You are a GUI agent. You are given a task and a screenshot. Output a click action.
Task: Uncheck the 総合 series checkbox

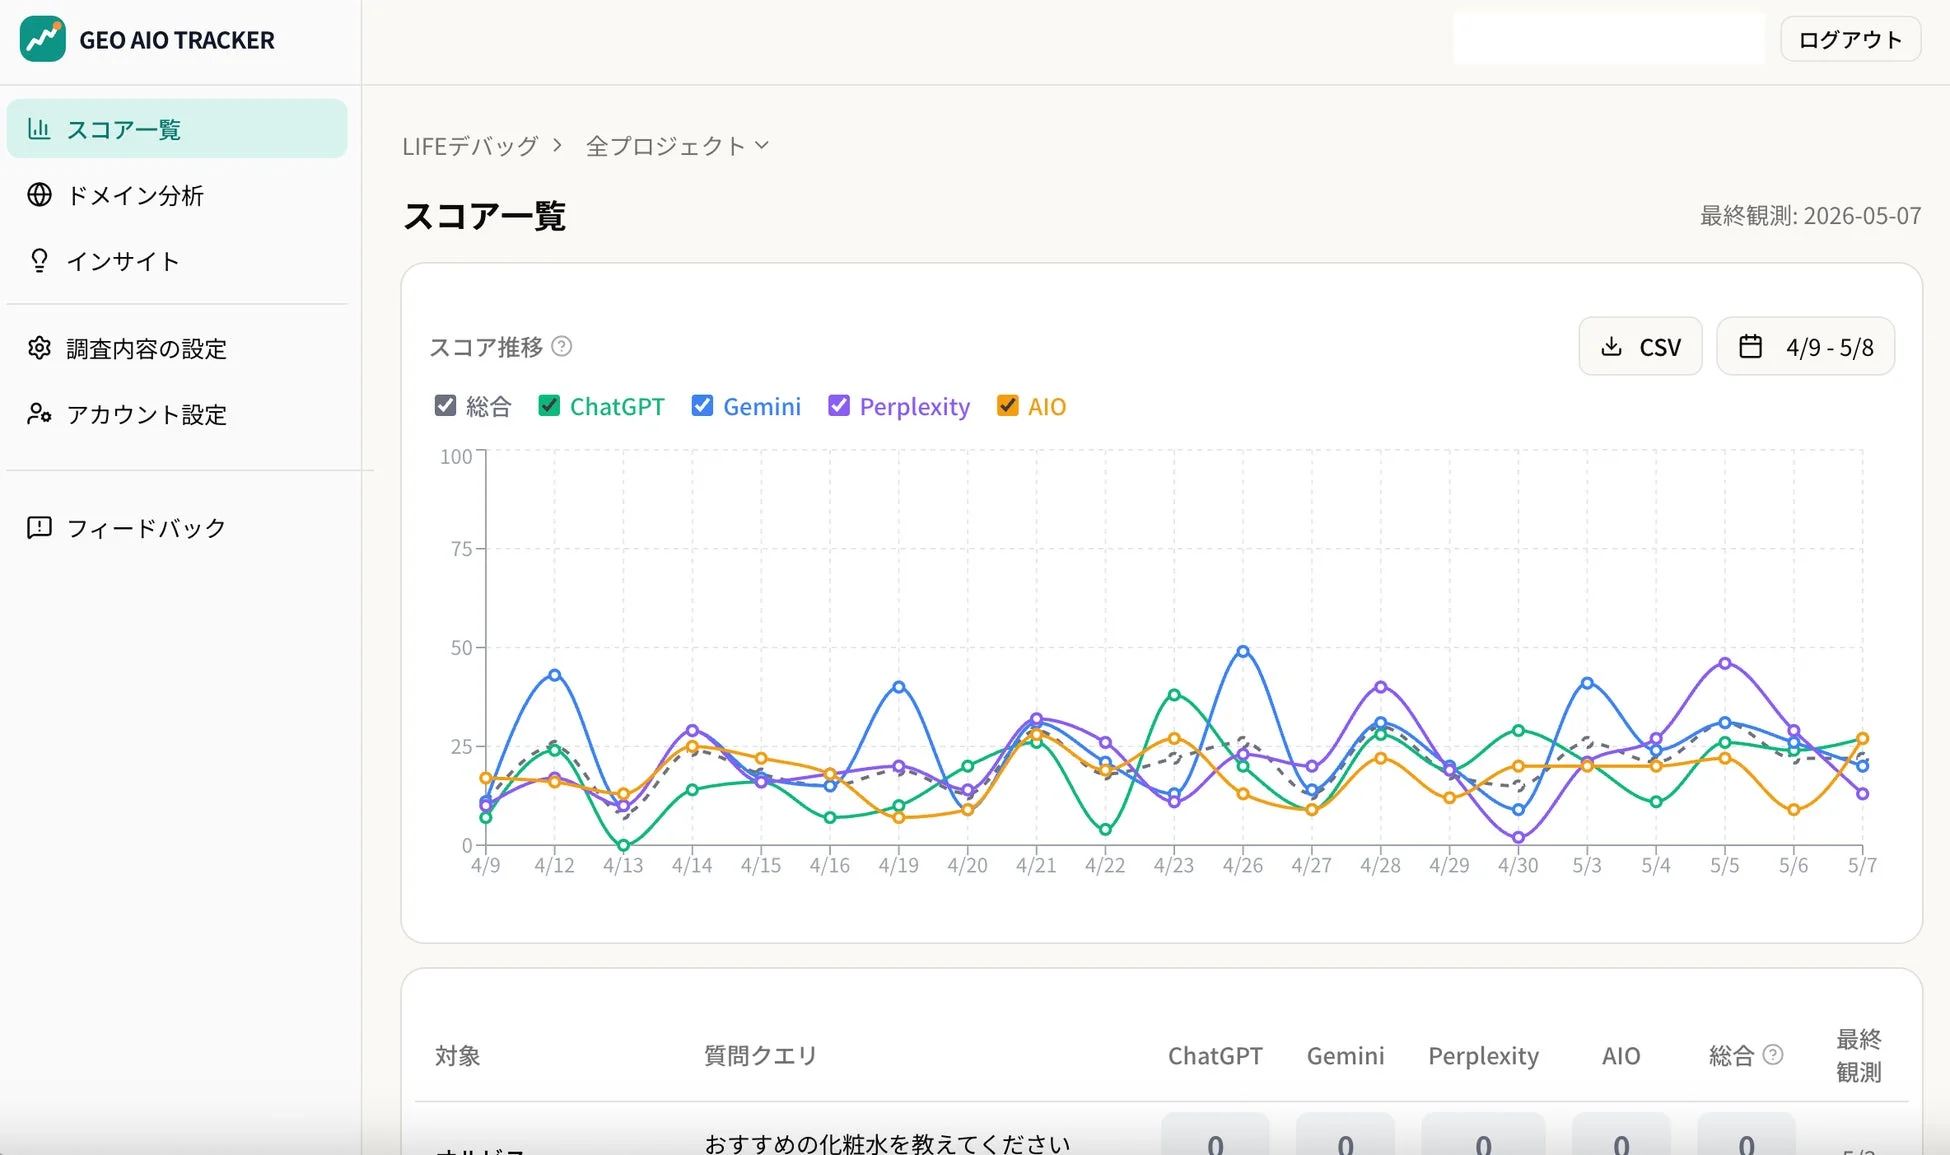[x=445, y=406]
